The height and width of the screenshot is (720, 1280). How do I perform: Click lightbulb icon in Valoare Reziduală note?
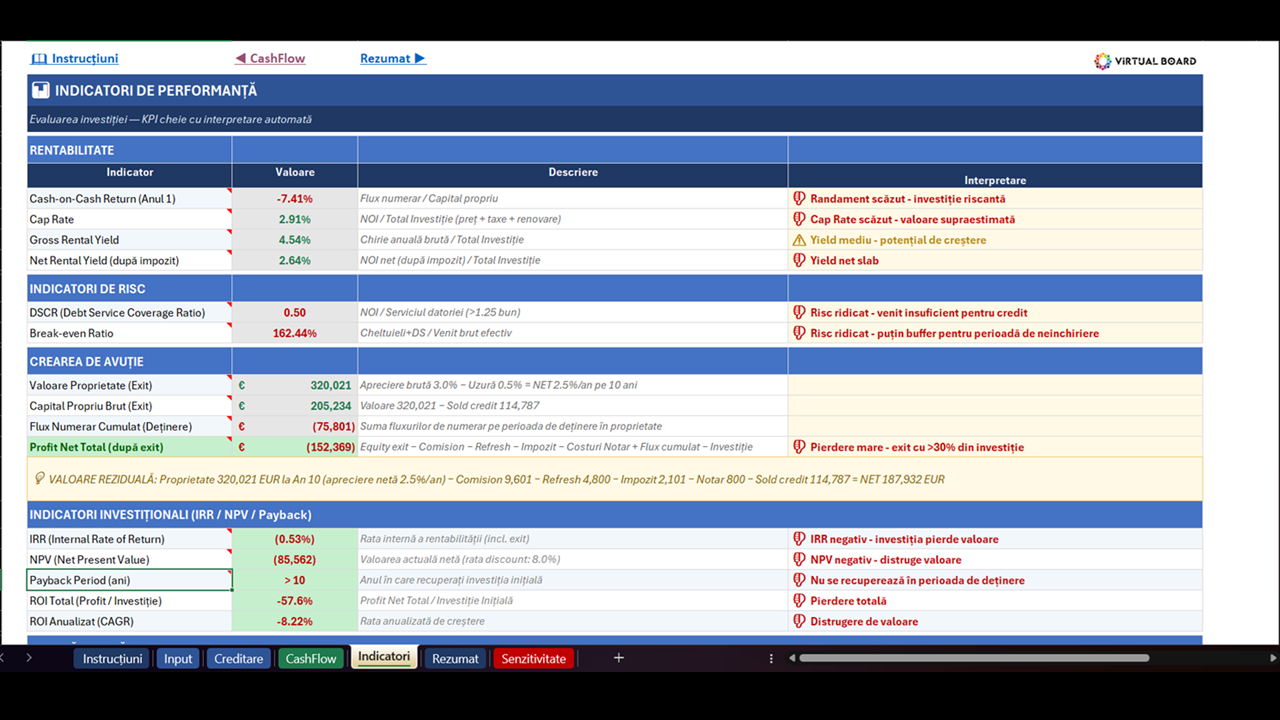(x=40, y=479)
